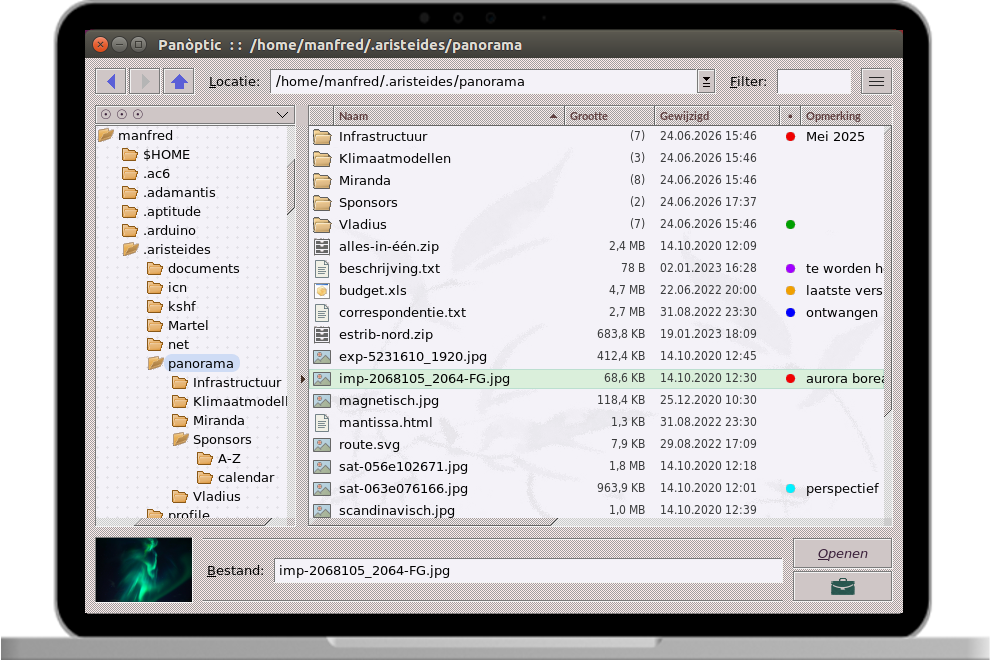Click the briefcase button
The image size is (990, 660).
[x=842, y=587]
